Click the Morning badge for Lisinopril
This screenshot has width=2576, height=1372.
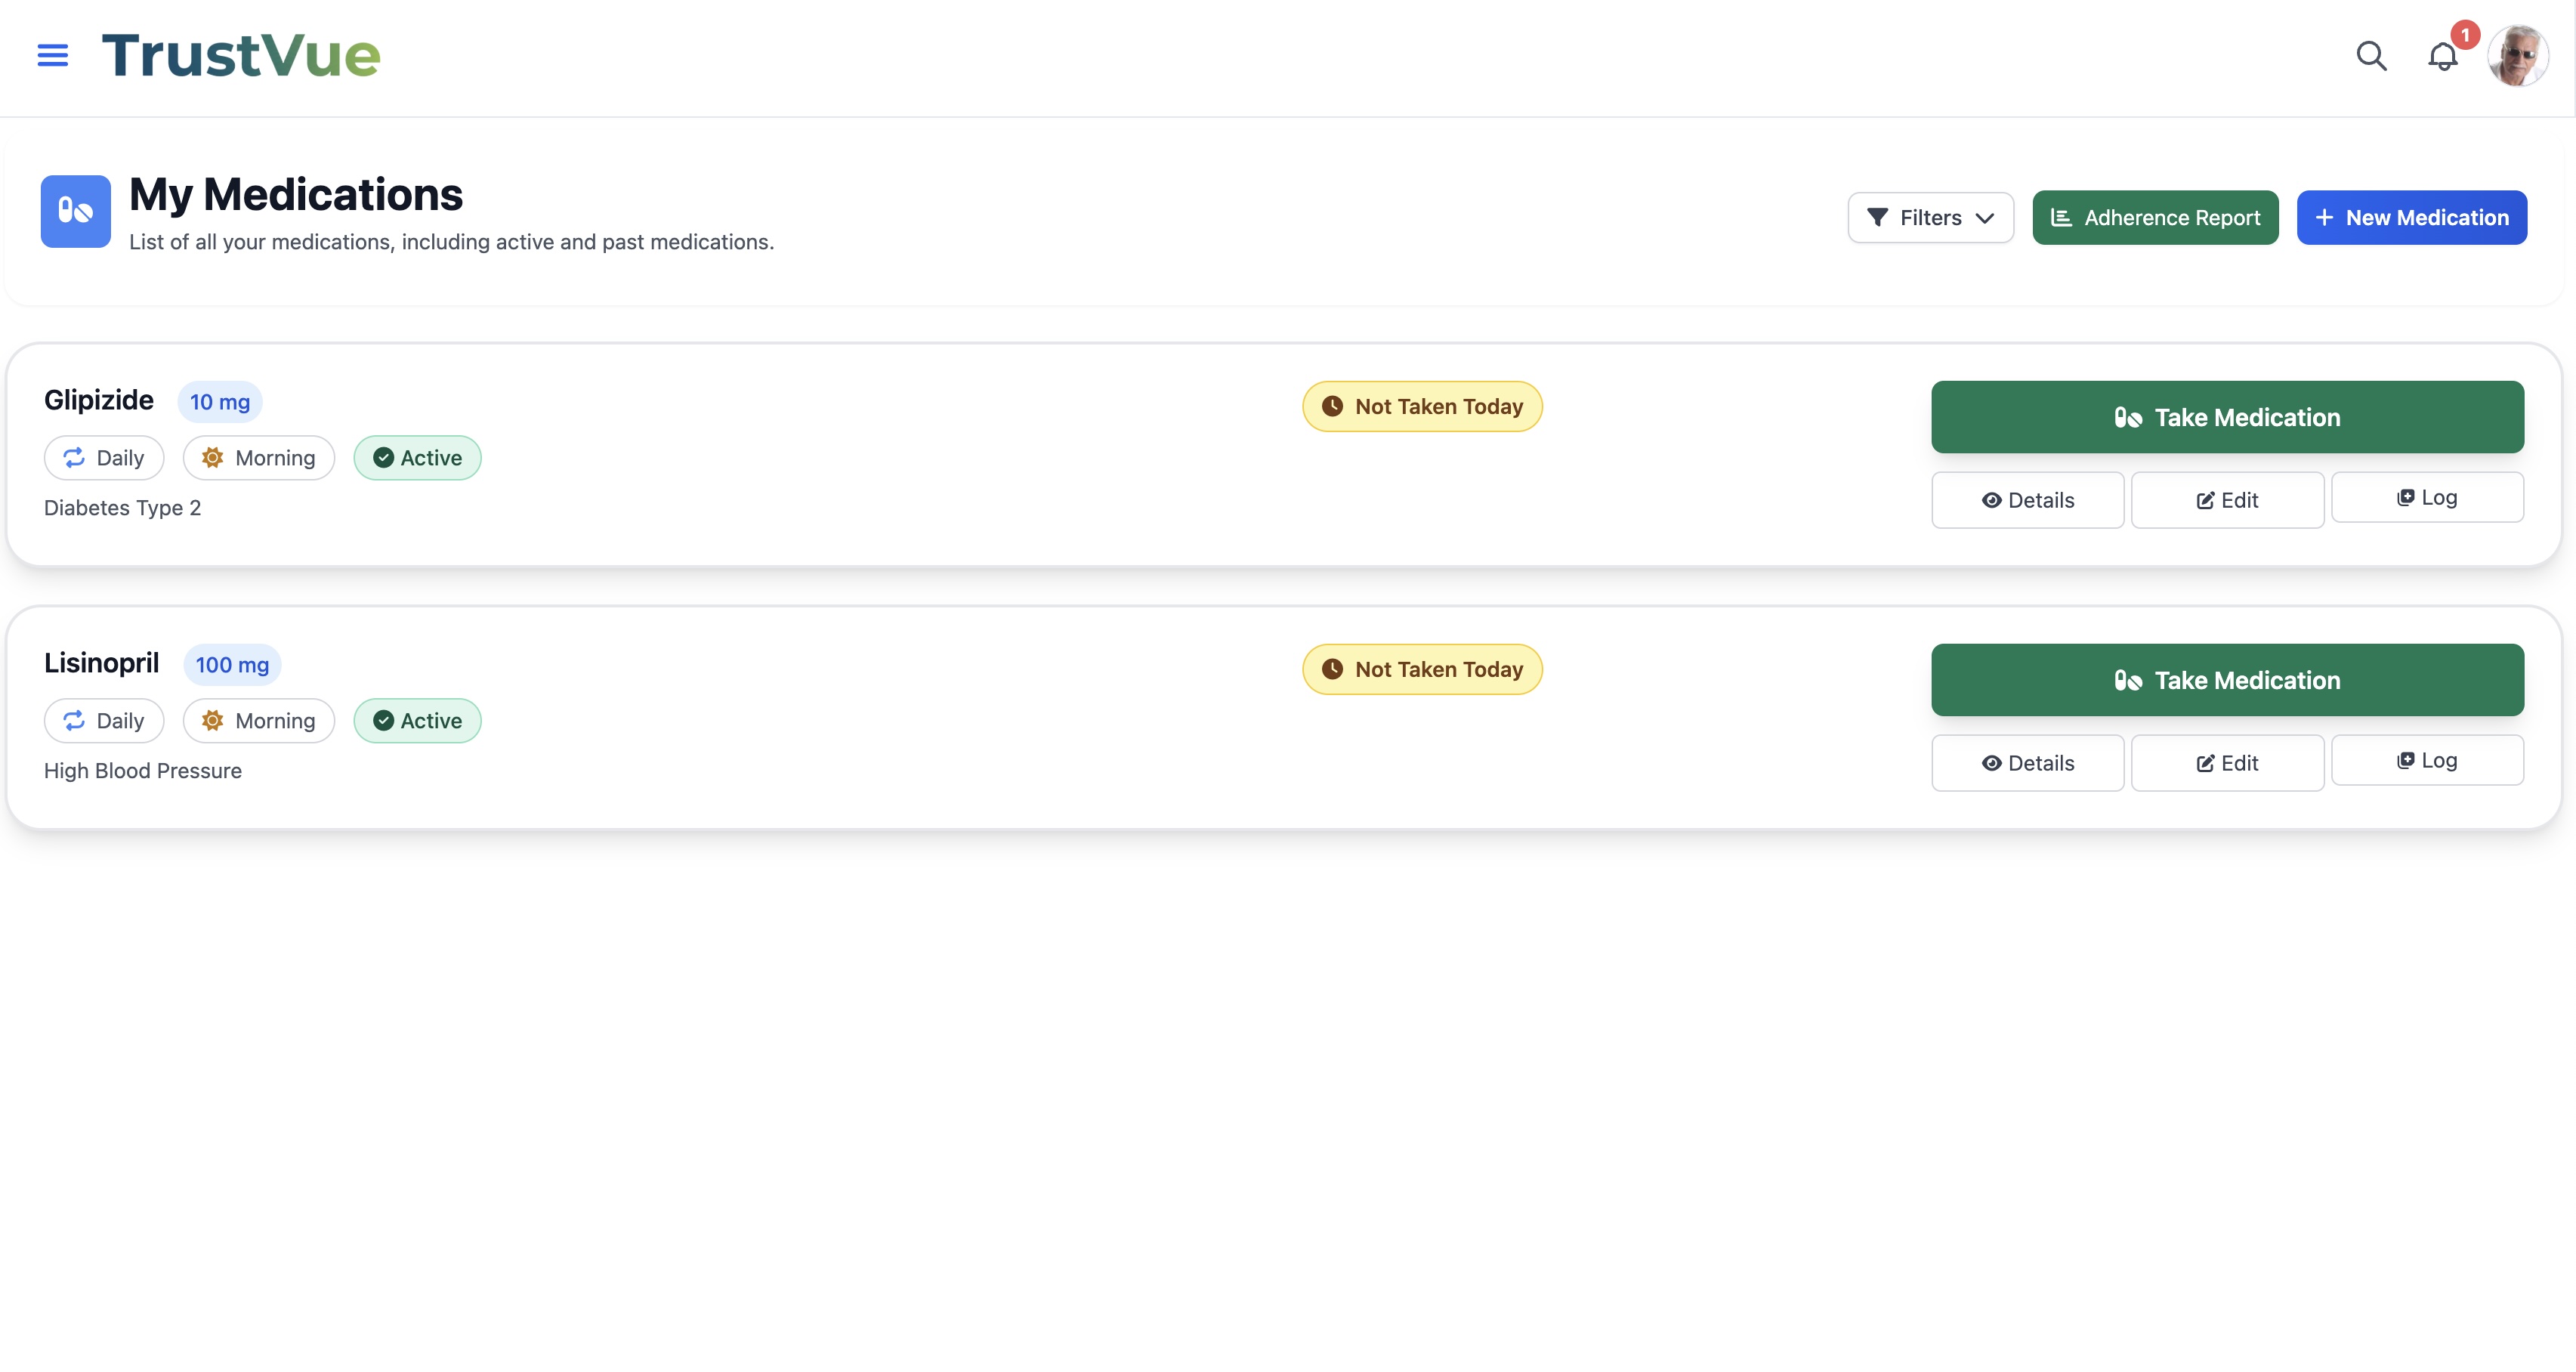pos(259,720)
